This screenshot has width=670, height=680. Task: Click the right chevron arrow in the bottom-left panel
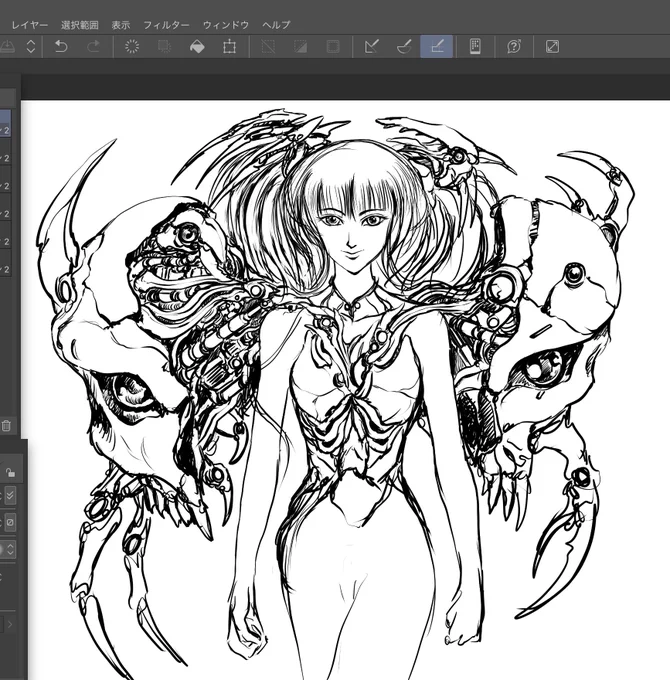coord(10,624)
